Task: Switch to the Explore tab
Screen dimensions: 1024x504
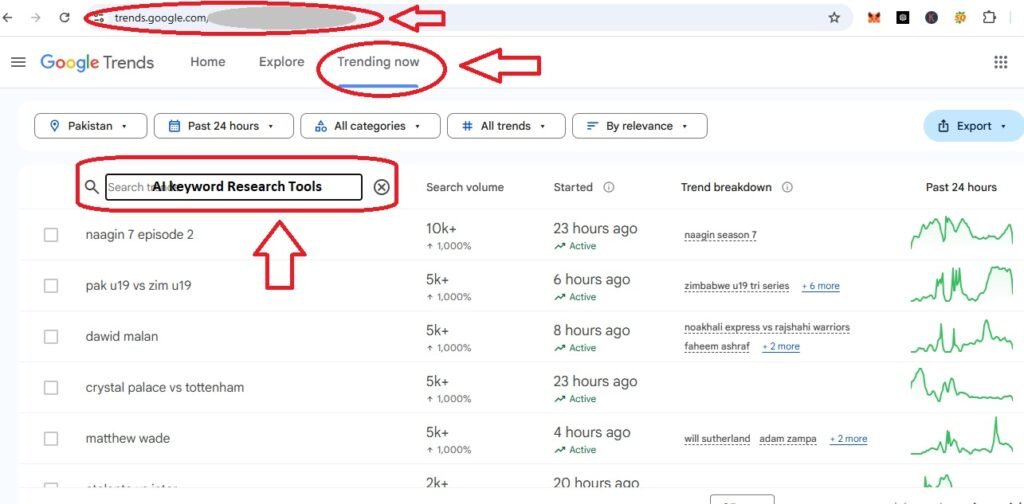Action: (x=281, y=62)
